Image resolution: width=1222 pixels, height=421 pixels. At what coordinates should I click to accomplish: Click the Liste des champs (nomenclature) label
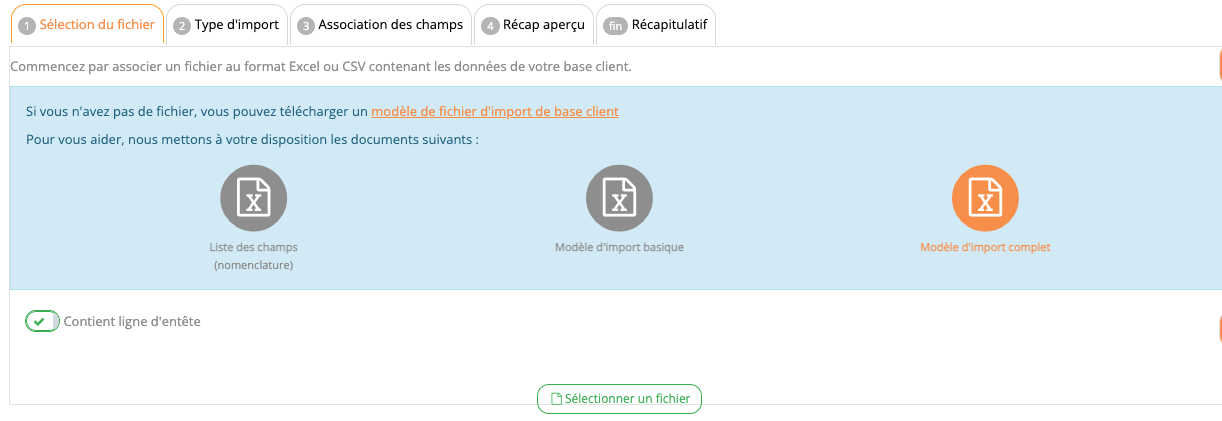click(253, 256)
